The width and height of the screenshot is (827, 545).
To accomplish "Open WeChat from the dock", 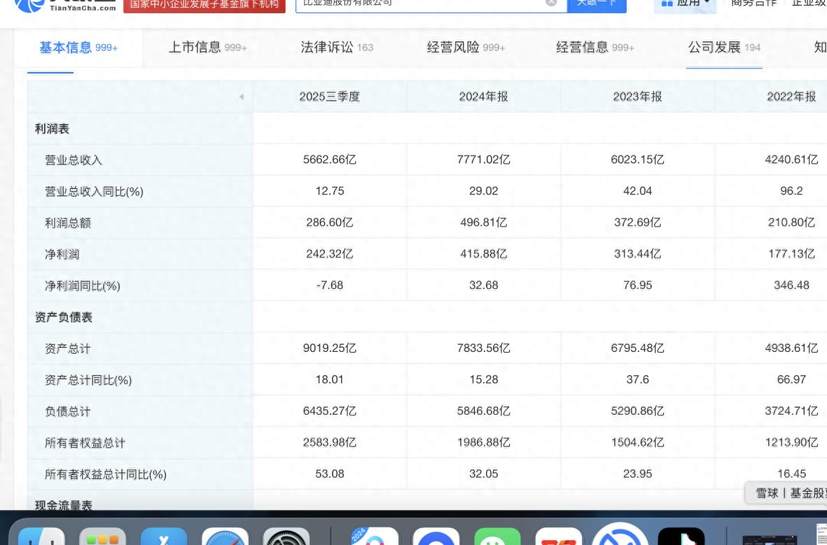I will click(497, 537).
